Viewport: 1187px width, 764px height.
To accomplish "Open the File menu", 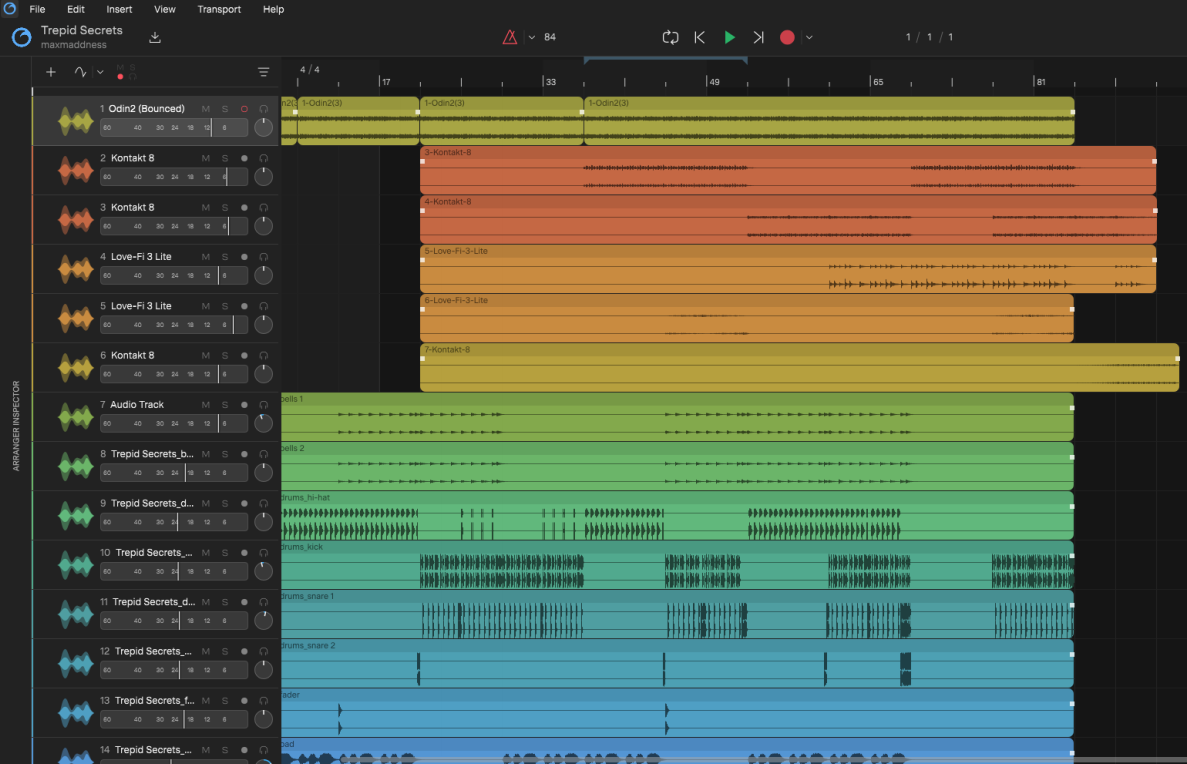I will 37,9.
